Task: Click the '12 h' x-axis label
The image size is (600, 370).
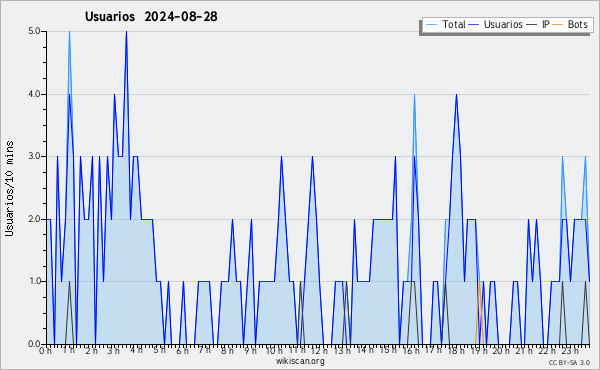Action: [320, 350]
